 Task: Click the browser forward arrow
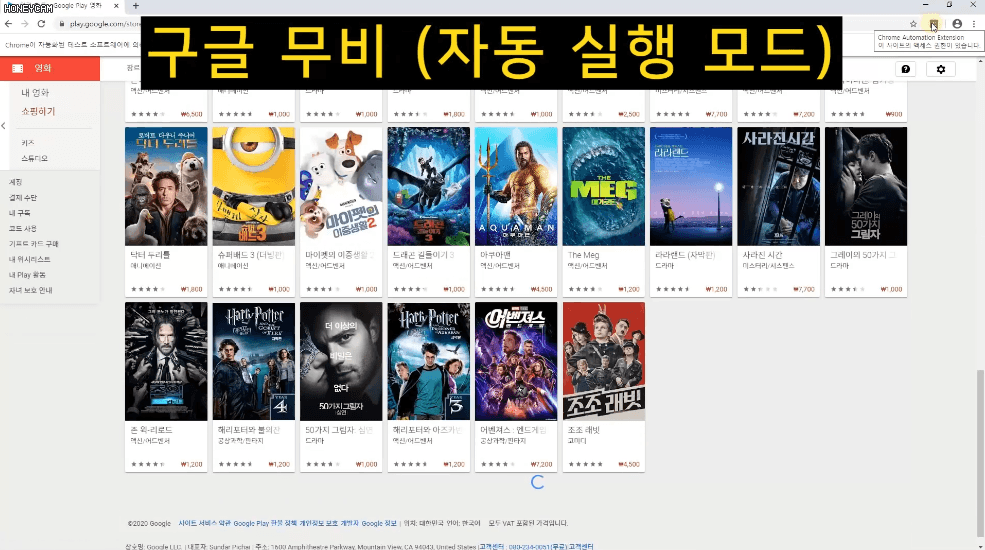(24, 24)
